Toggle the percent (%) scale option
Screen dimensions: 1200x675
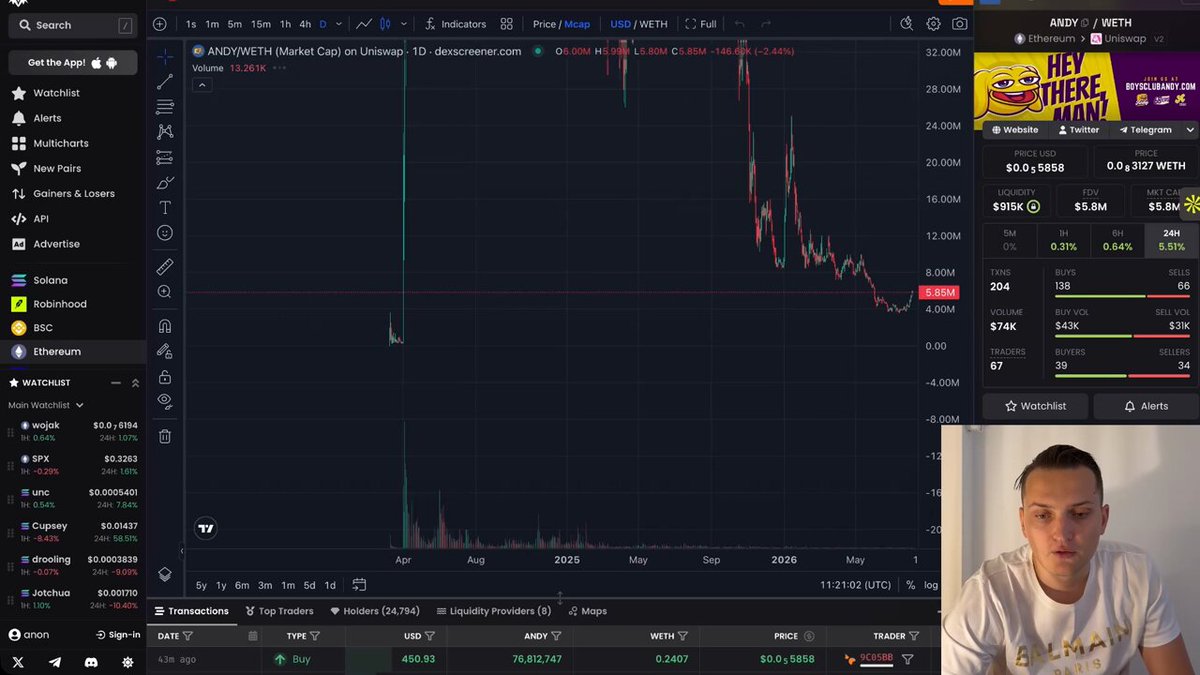[x=910, y=585]
